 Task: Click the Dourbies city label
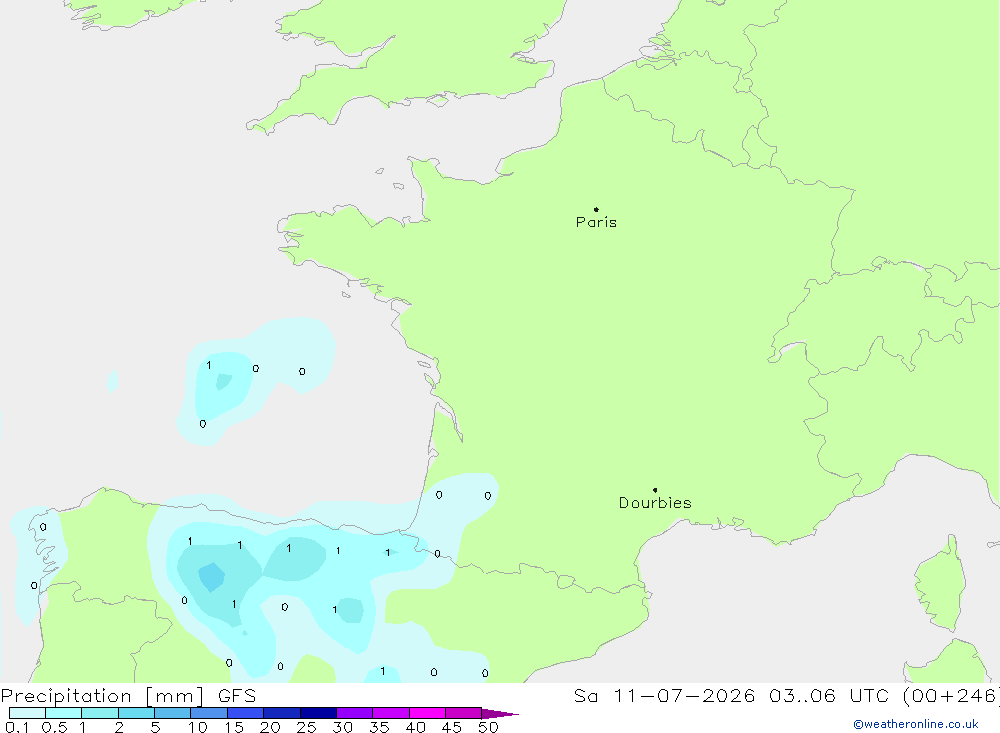(x=655, y=503)
